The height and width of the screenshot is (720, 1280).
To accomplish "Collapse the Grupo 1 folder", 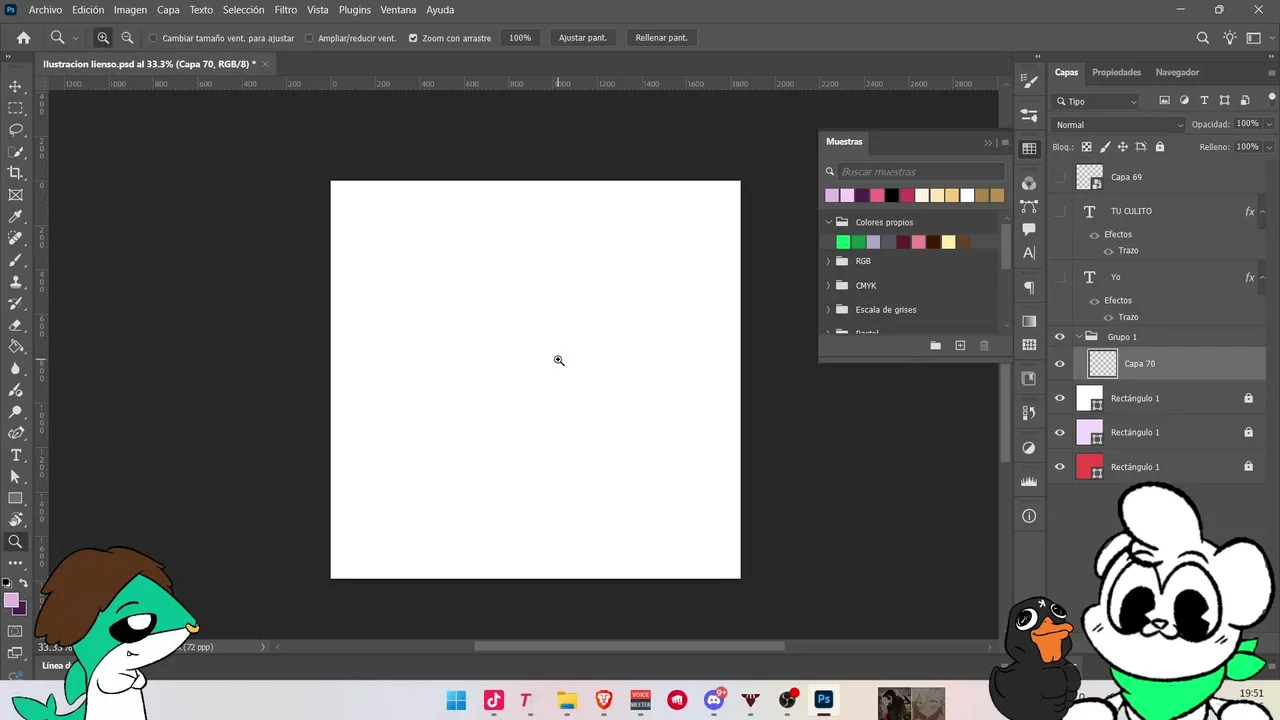I will [x=1079, y=337].
